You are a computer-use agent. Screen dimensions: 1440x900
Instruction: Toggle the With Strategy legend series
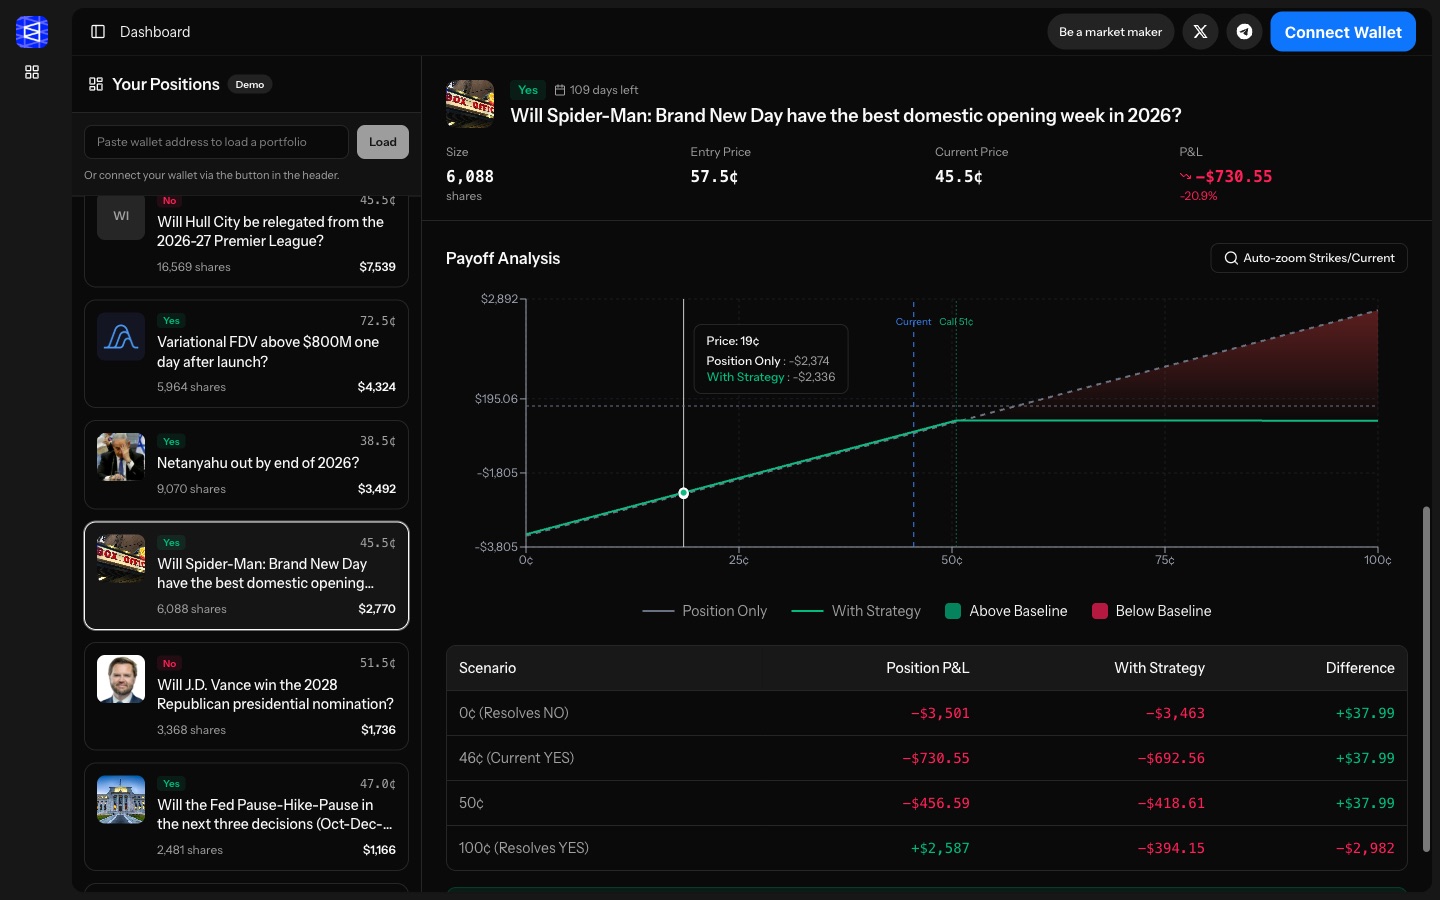coord(856,611)
